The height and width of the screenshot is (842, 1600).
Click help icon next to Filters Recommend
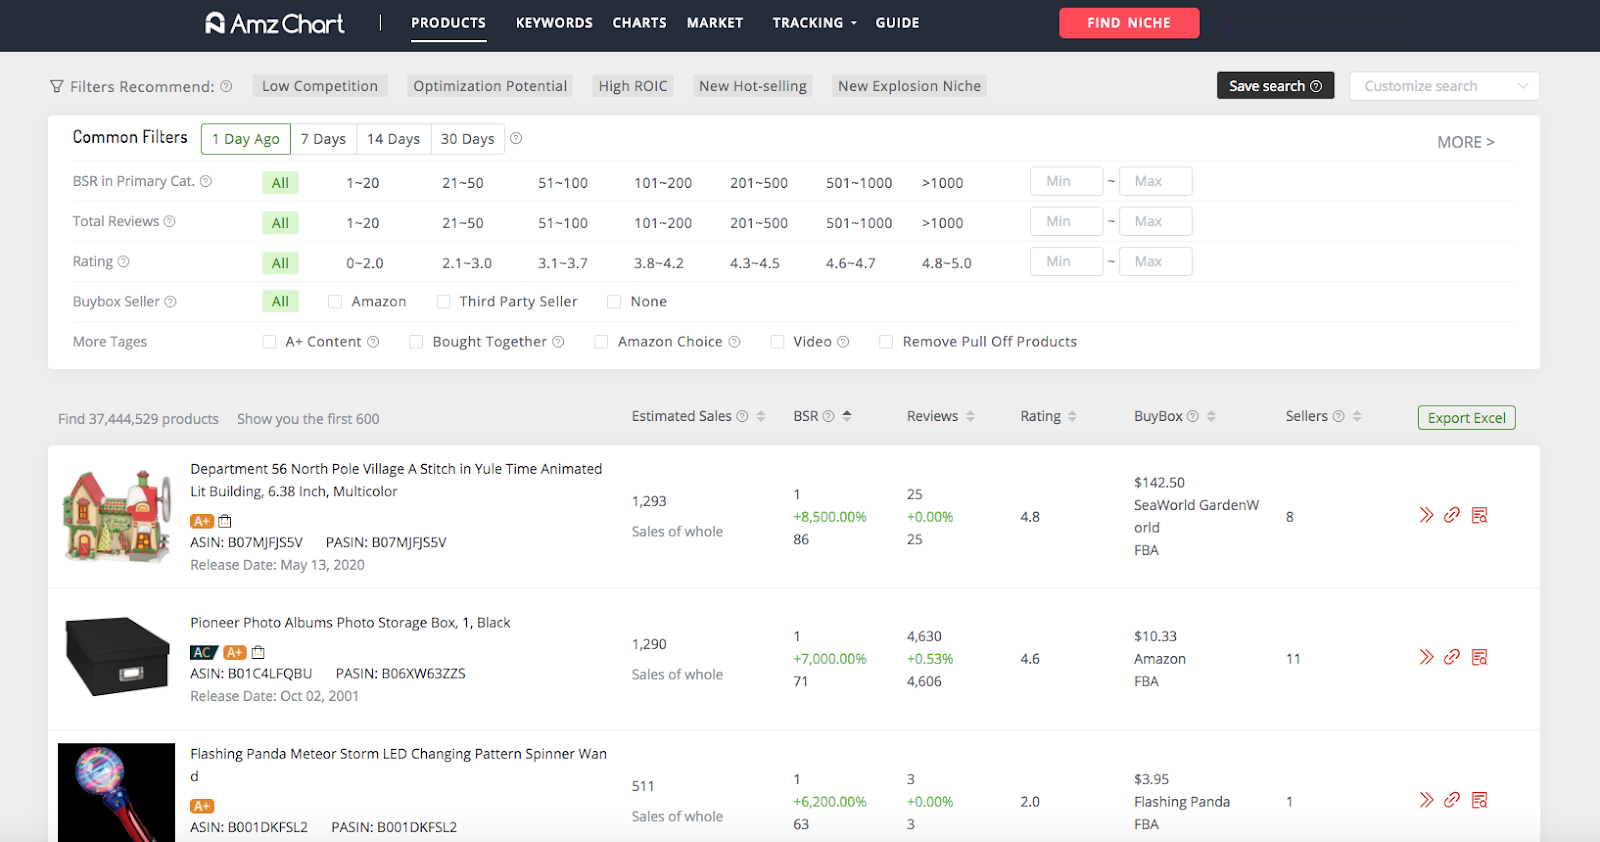pyautogui.click(x=226, y=86)
